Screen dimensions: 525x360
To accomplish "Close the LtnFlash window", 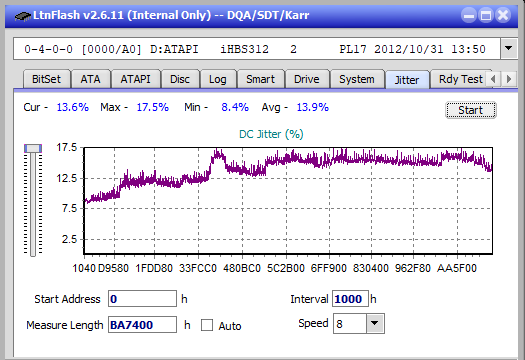I will (x=503, y=15).
